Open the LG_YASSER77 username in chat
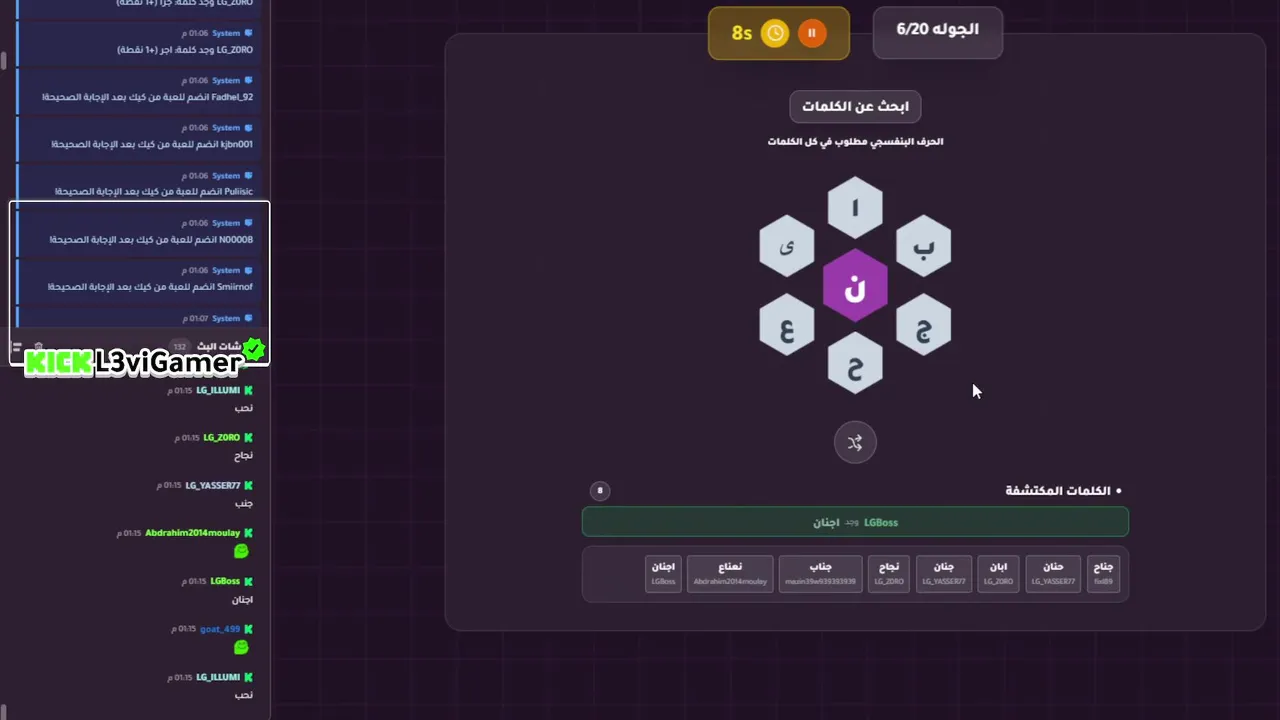Viewport: 1280px width, 720px height. (212, 485)
